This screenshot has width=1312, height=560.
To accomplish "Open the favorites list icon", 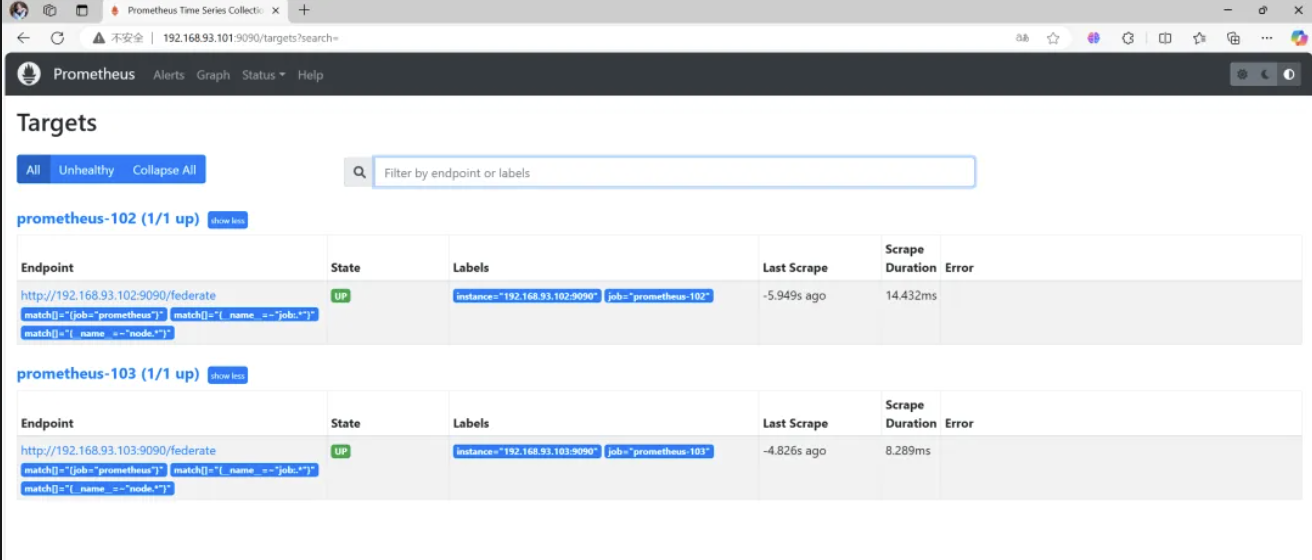I will click(x=1199, y=38).
